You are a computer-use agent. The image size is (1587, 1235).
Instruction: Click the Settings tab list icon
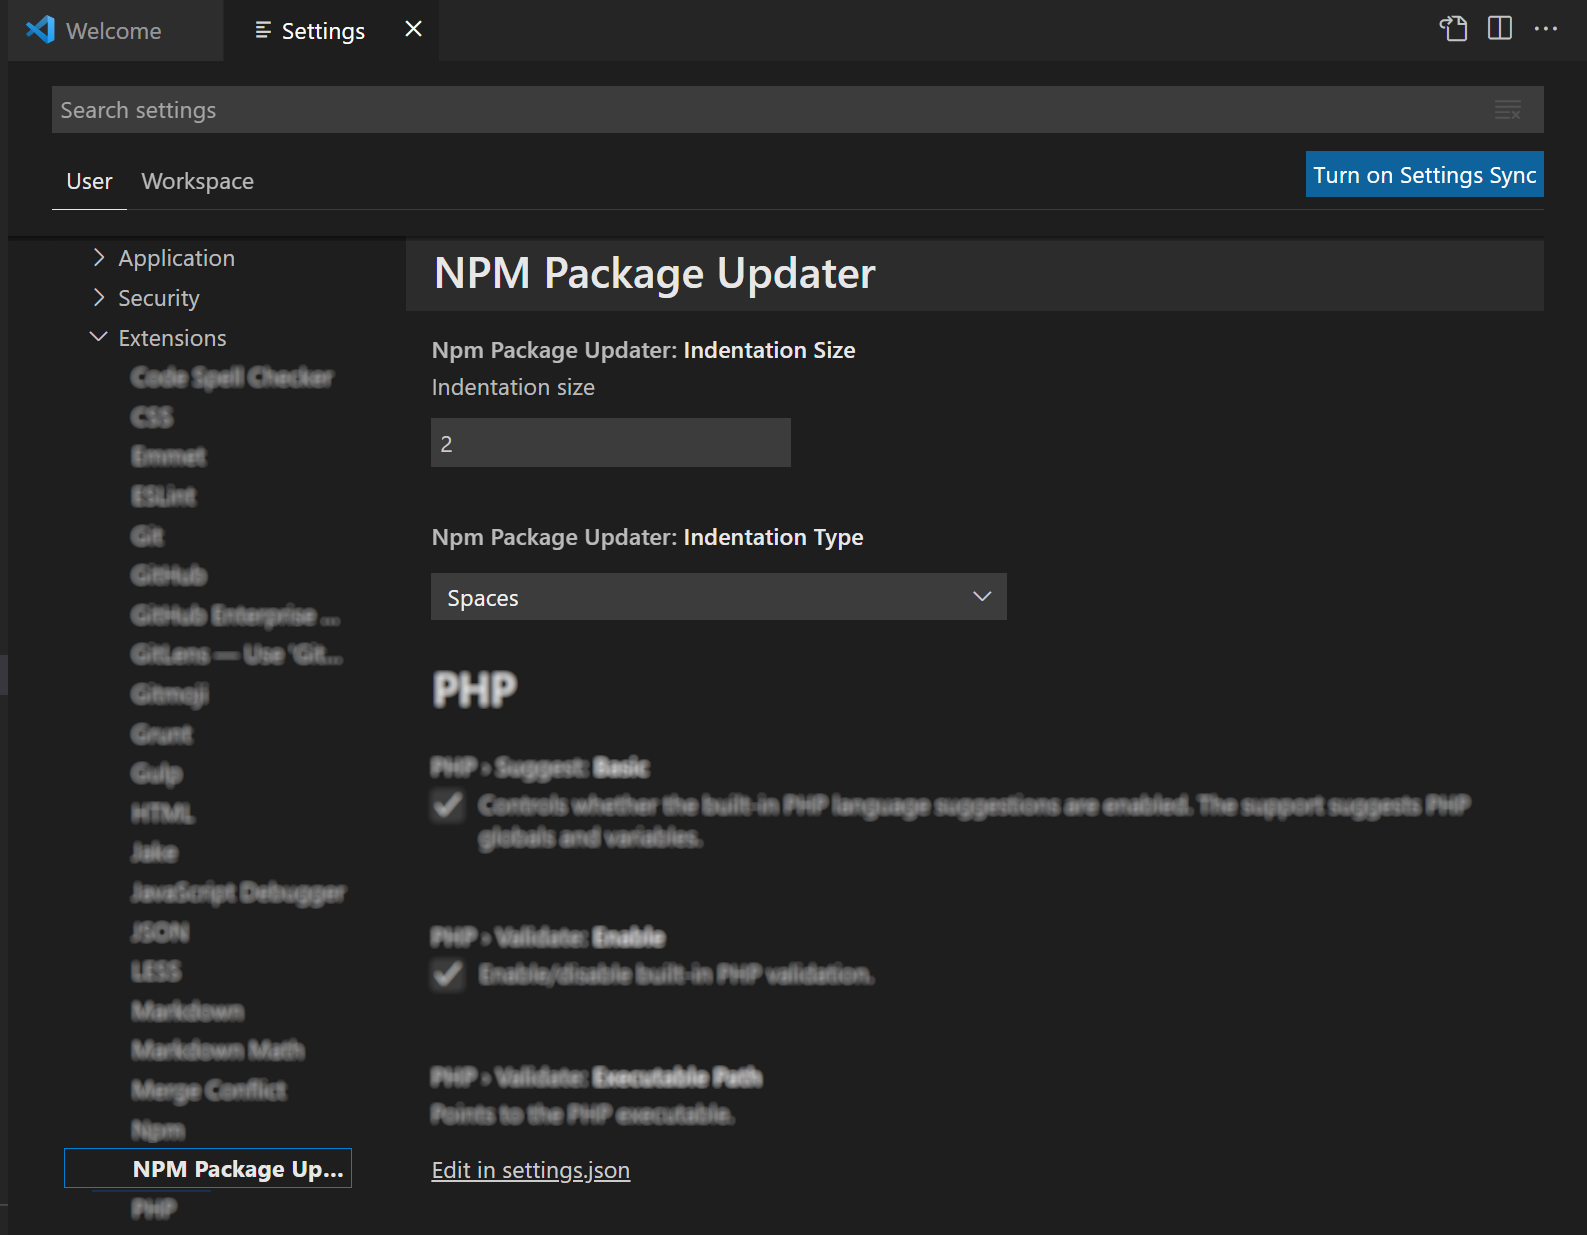263,31
